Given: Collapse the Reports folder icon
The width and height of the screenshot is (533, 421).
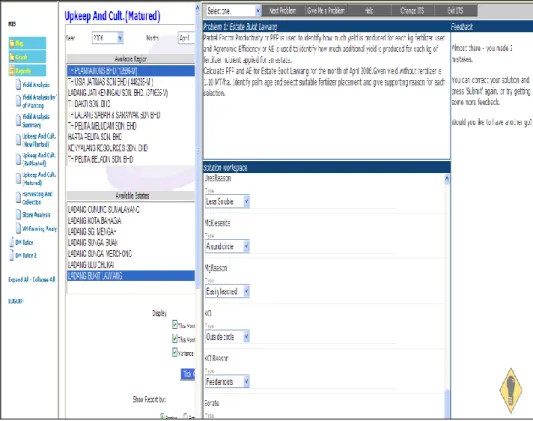Looking at the screenshot, I should 12,71.
